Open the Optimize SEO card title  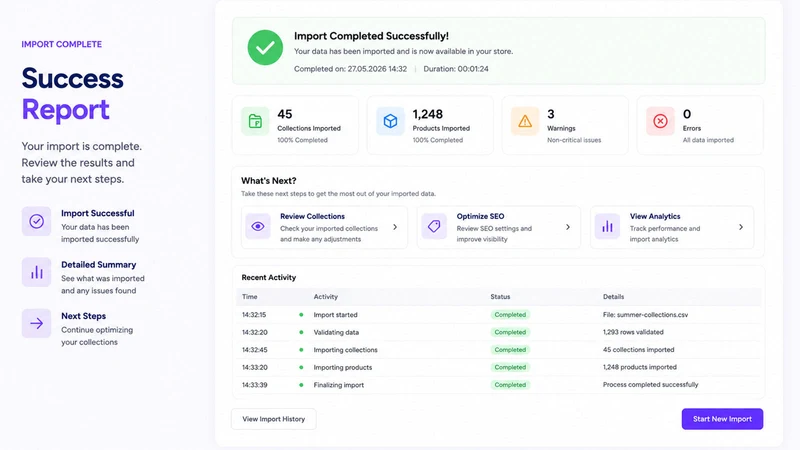(480, 216)
